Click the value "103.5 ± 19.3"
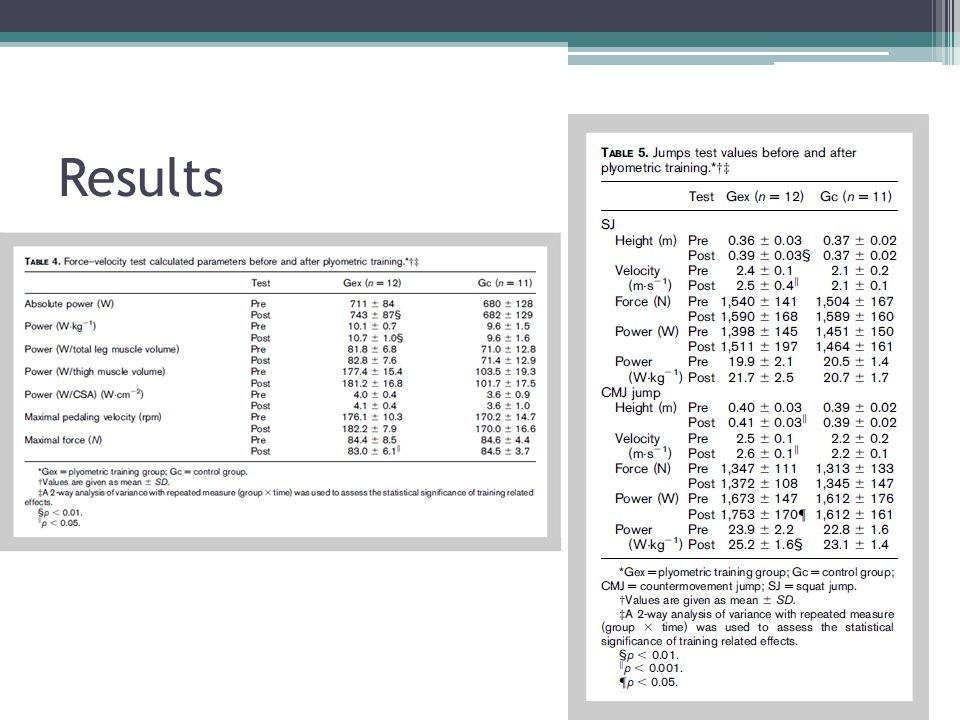This screenshot has height=720, width=960. (x=506, y=372)
